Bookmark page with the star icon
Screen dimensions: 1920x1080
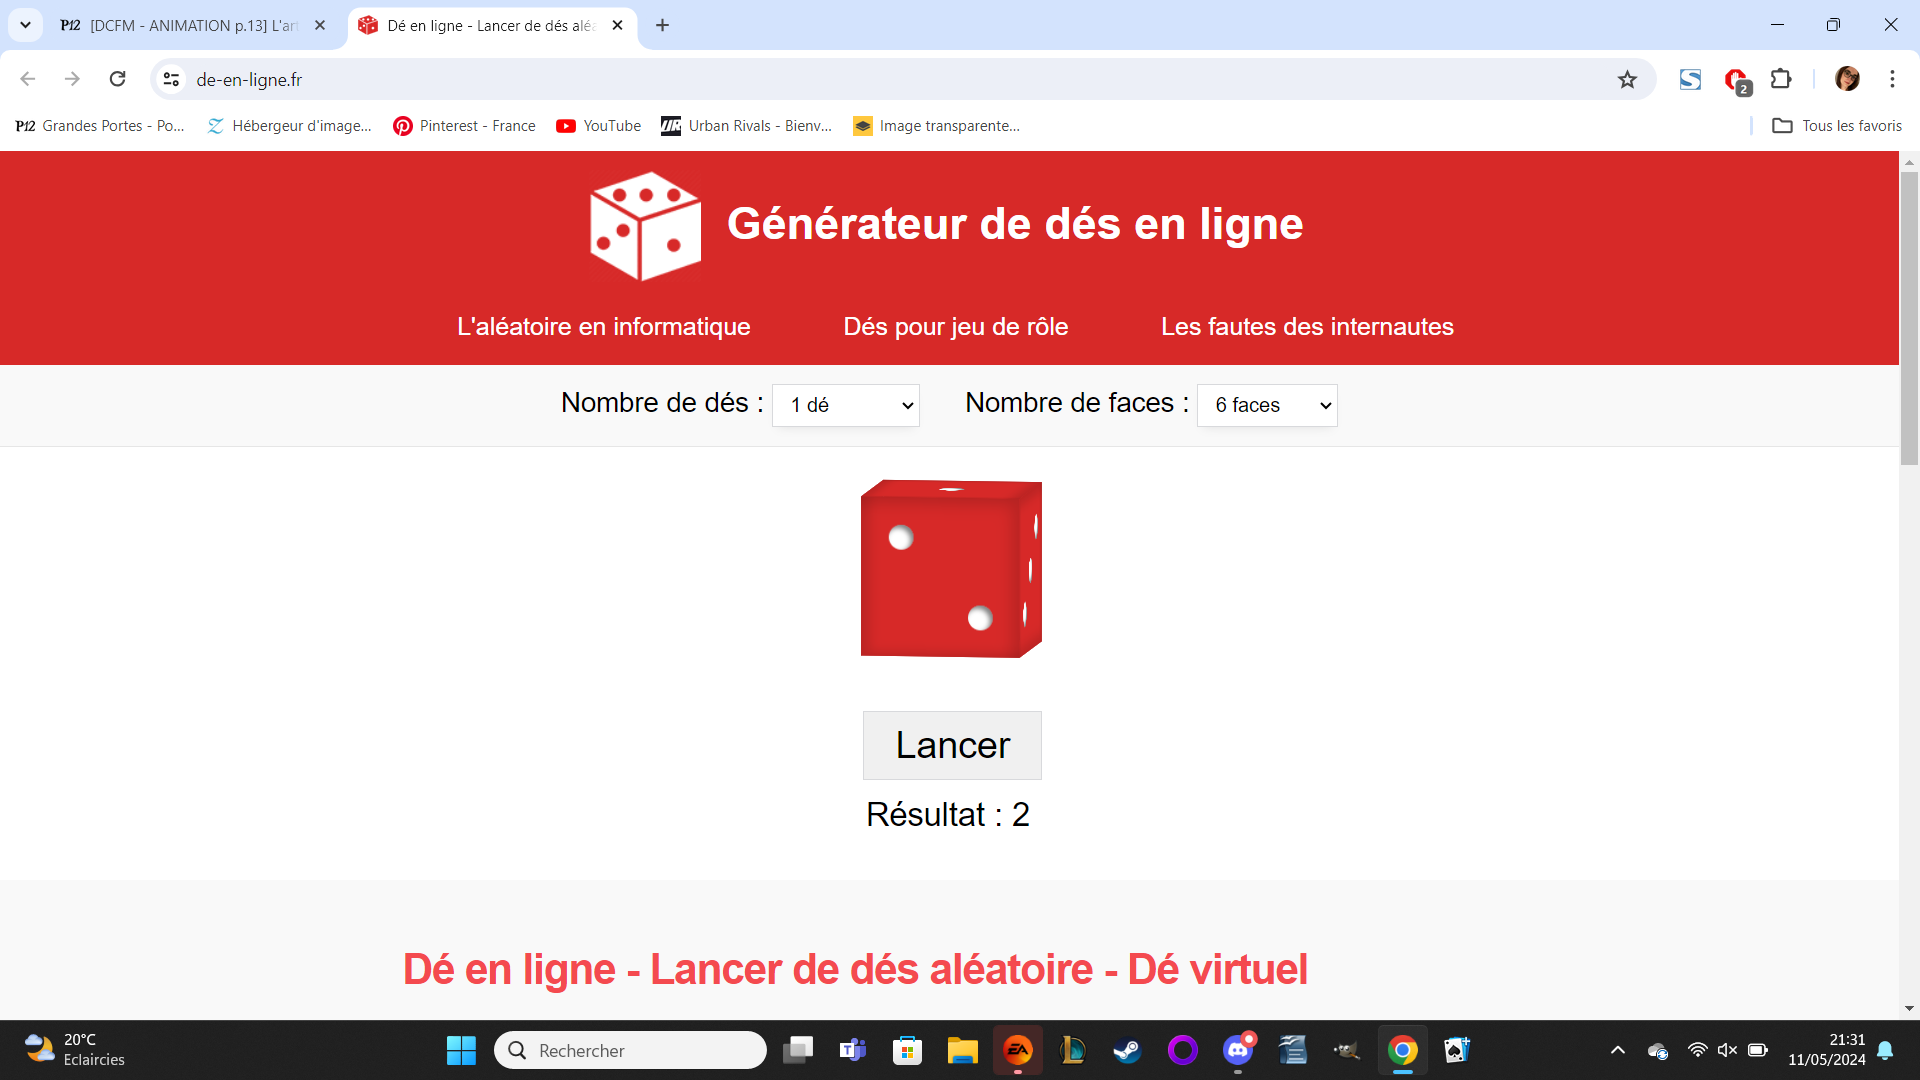click(x=1627, y=80)
